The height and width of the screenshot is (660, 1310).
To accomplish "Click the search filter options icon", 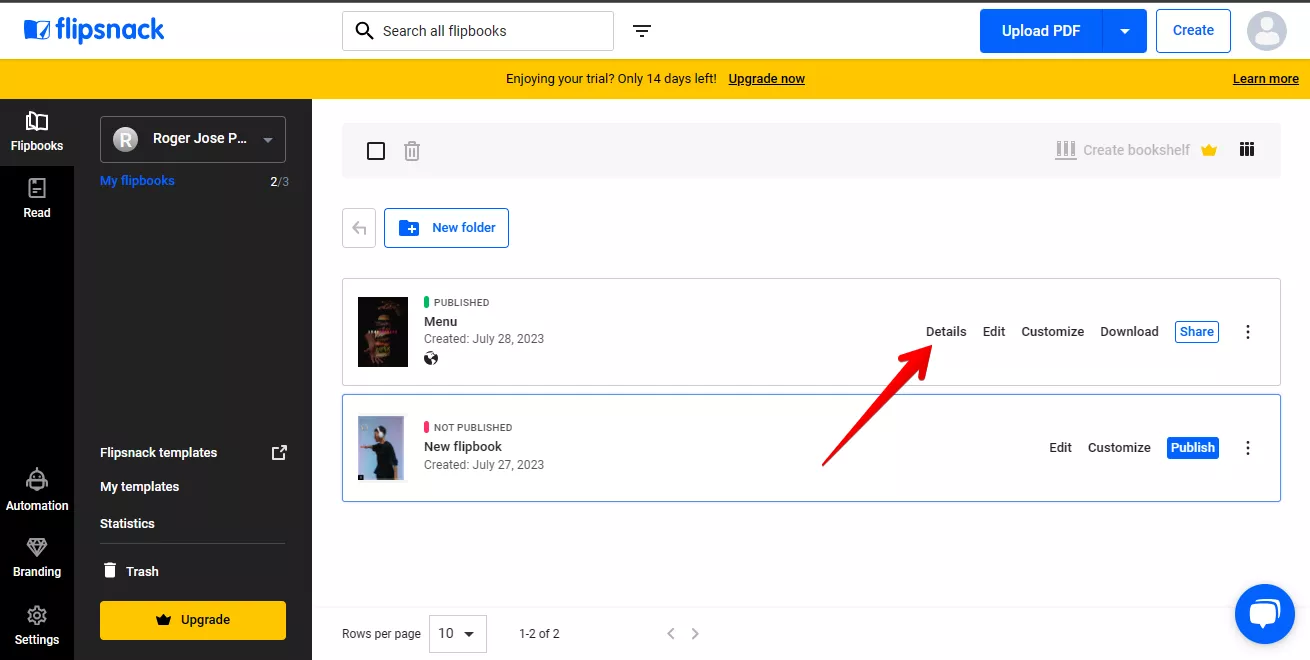I will point(642,31).
